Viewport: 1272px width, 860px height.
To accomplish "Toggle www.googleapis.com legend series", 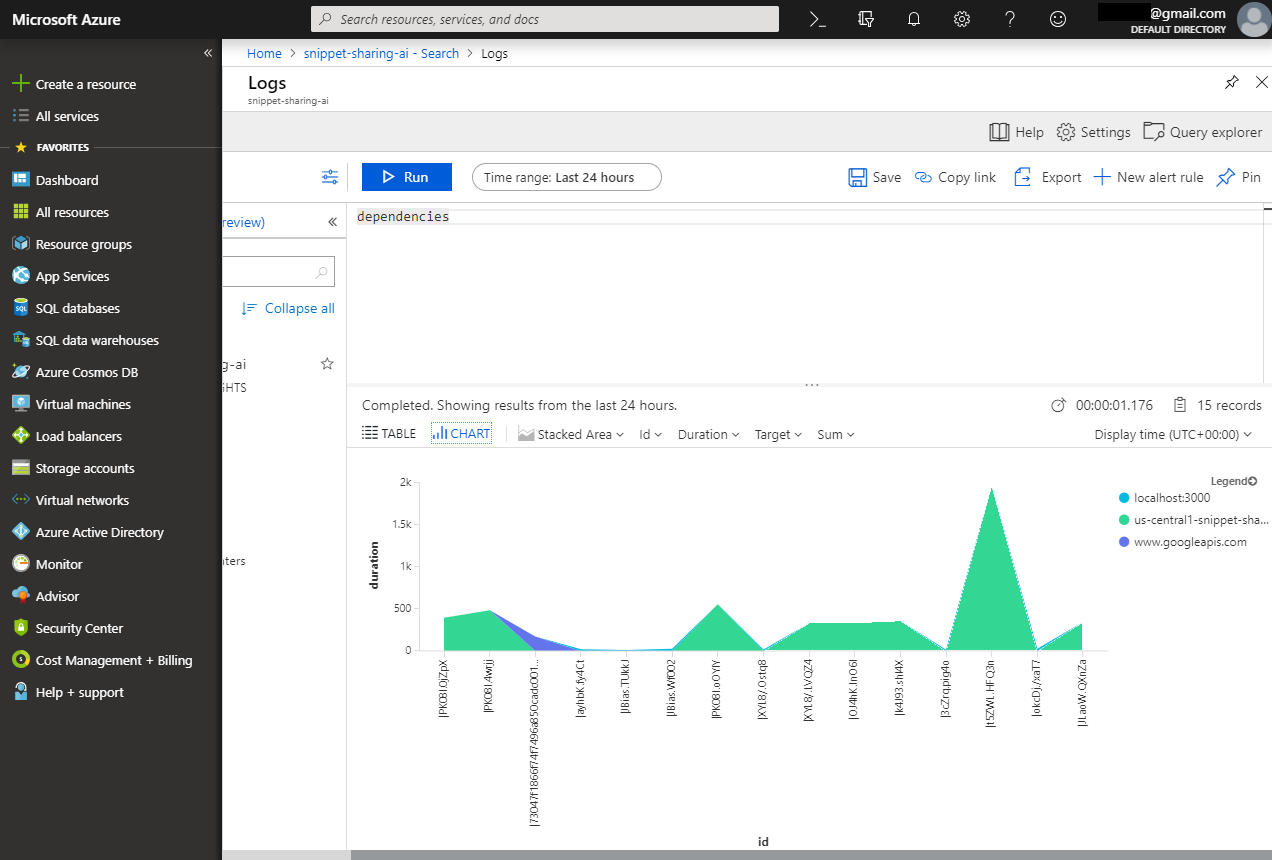I will coord(1182,542).
